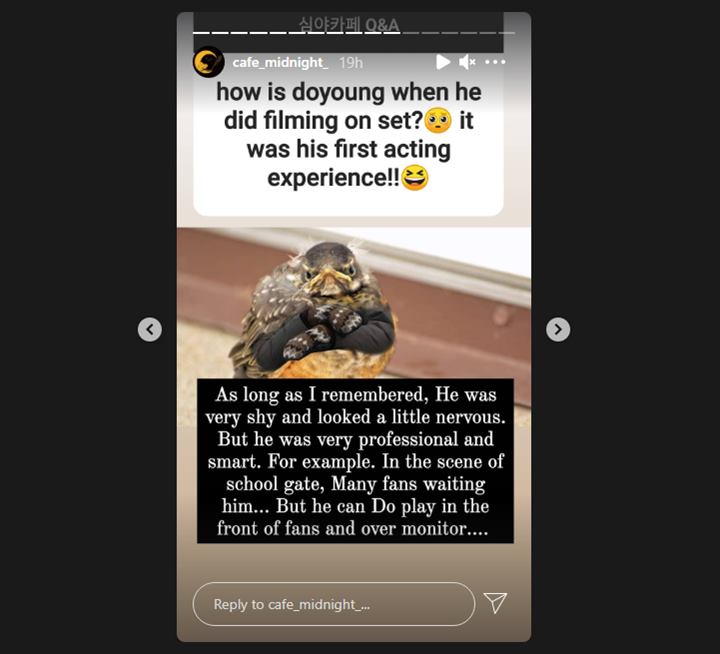Open cafe_midnight_ username link

click(x=280, y=62)
